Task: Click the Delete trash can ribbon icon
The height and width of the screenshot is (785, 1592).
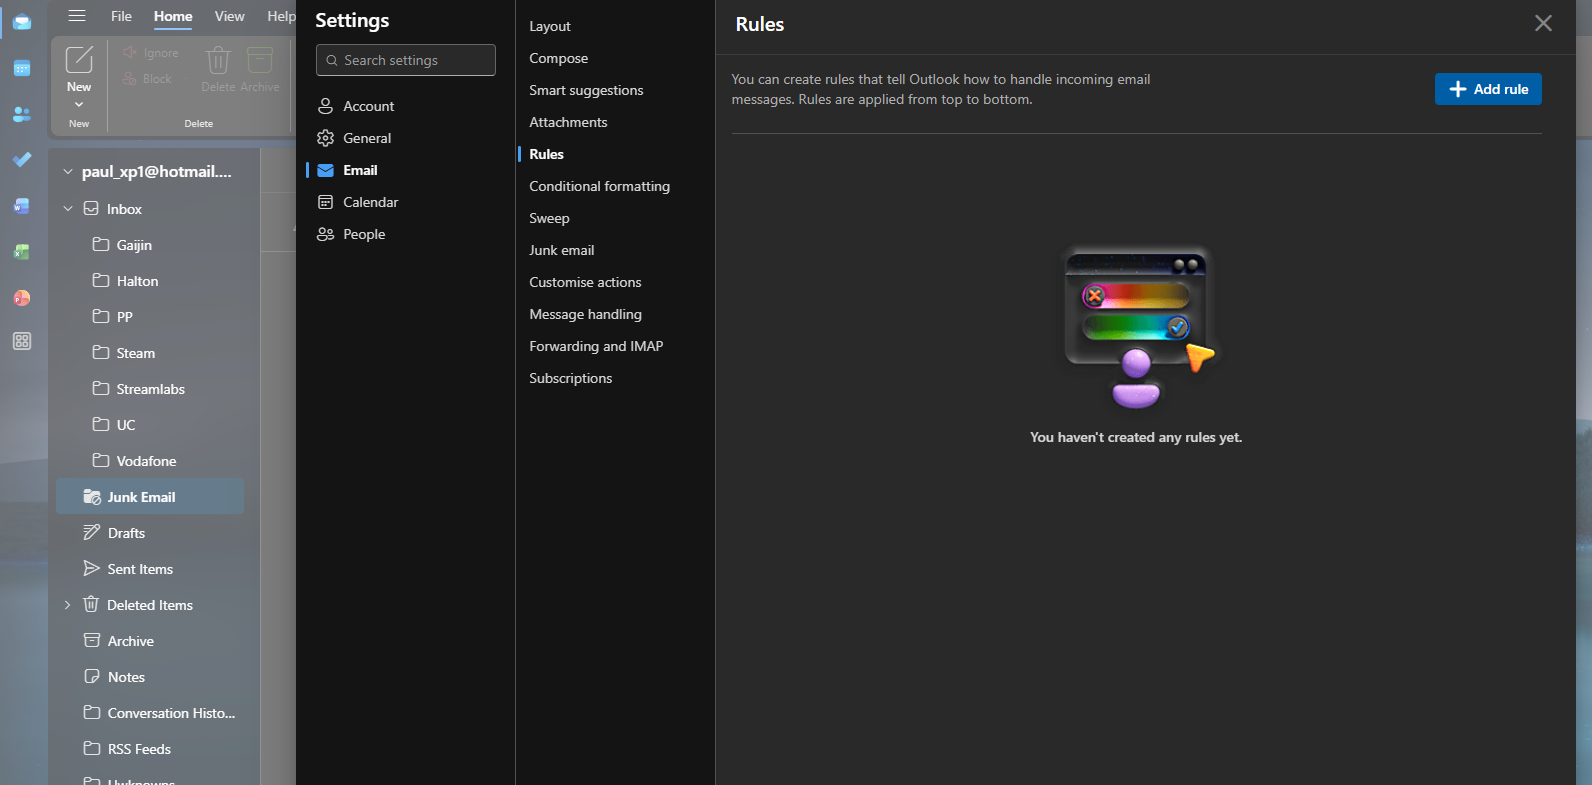Action: [x=218, y=60]
